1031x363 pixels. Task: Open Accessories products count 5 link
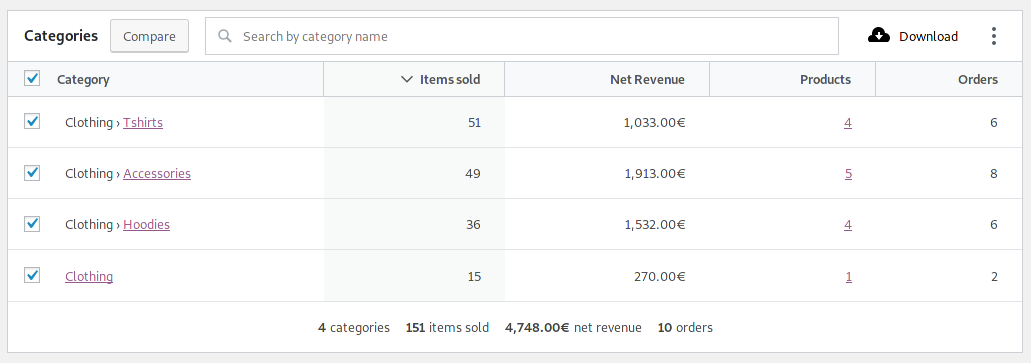click(x=848, y=174)
